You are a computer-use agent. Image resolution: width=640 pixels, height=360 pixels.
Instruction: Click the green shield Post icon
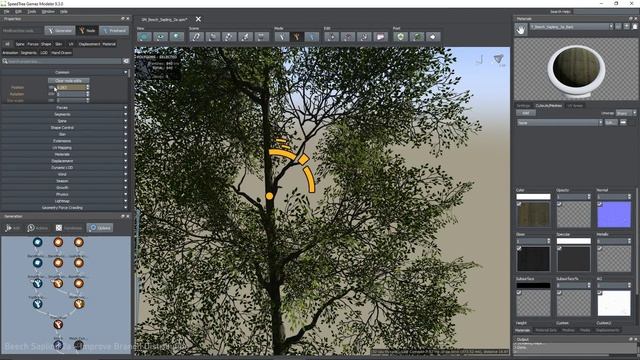400,37
